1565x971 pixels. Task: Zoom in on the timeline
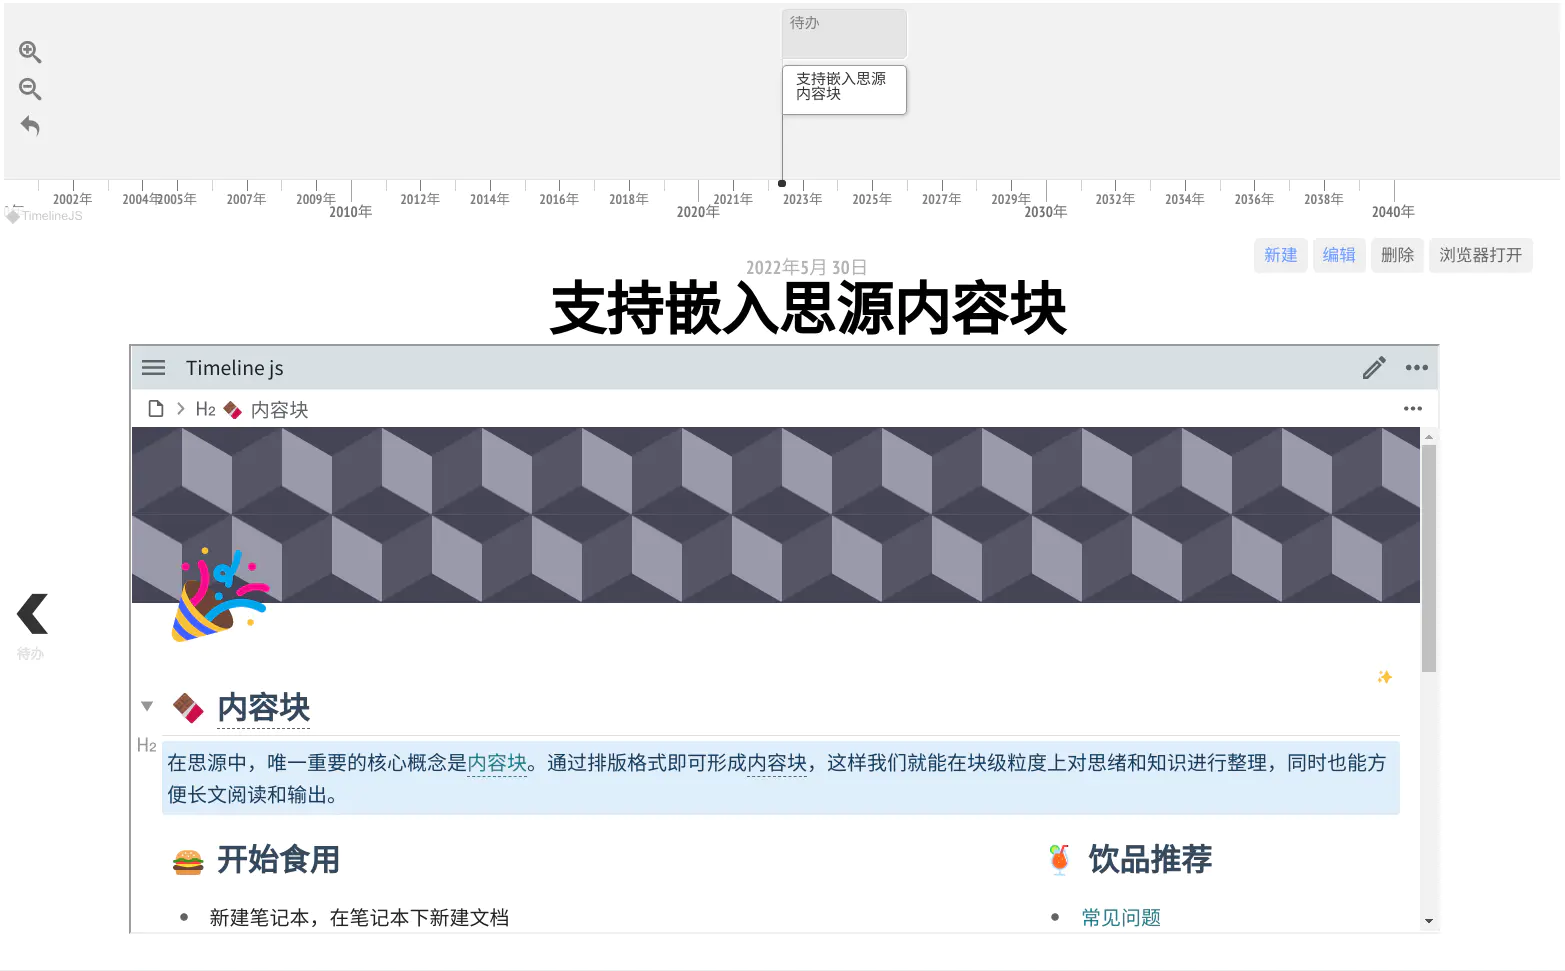tap(30, 52)
